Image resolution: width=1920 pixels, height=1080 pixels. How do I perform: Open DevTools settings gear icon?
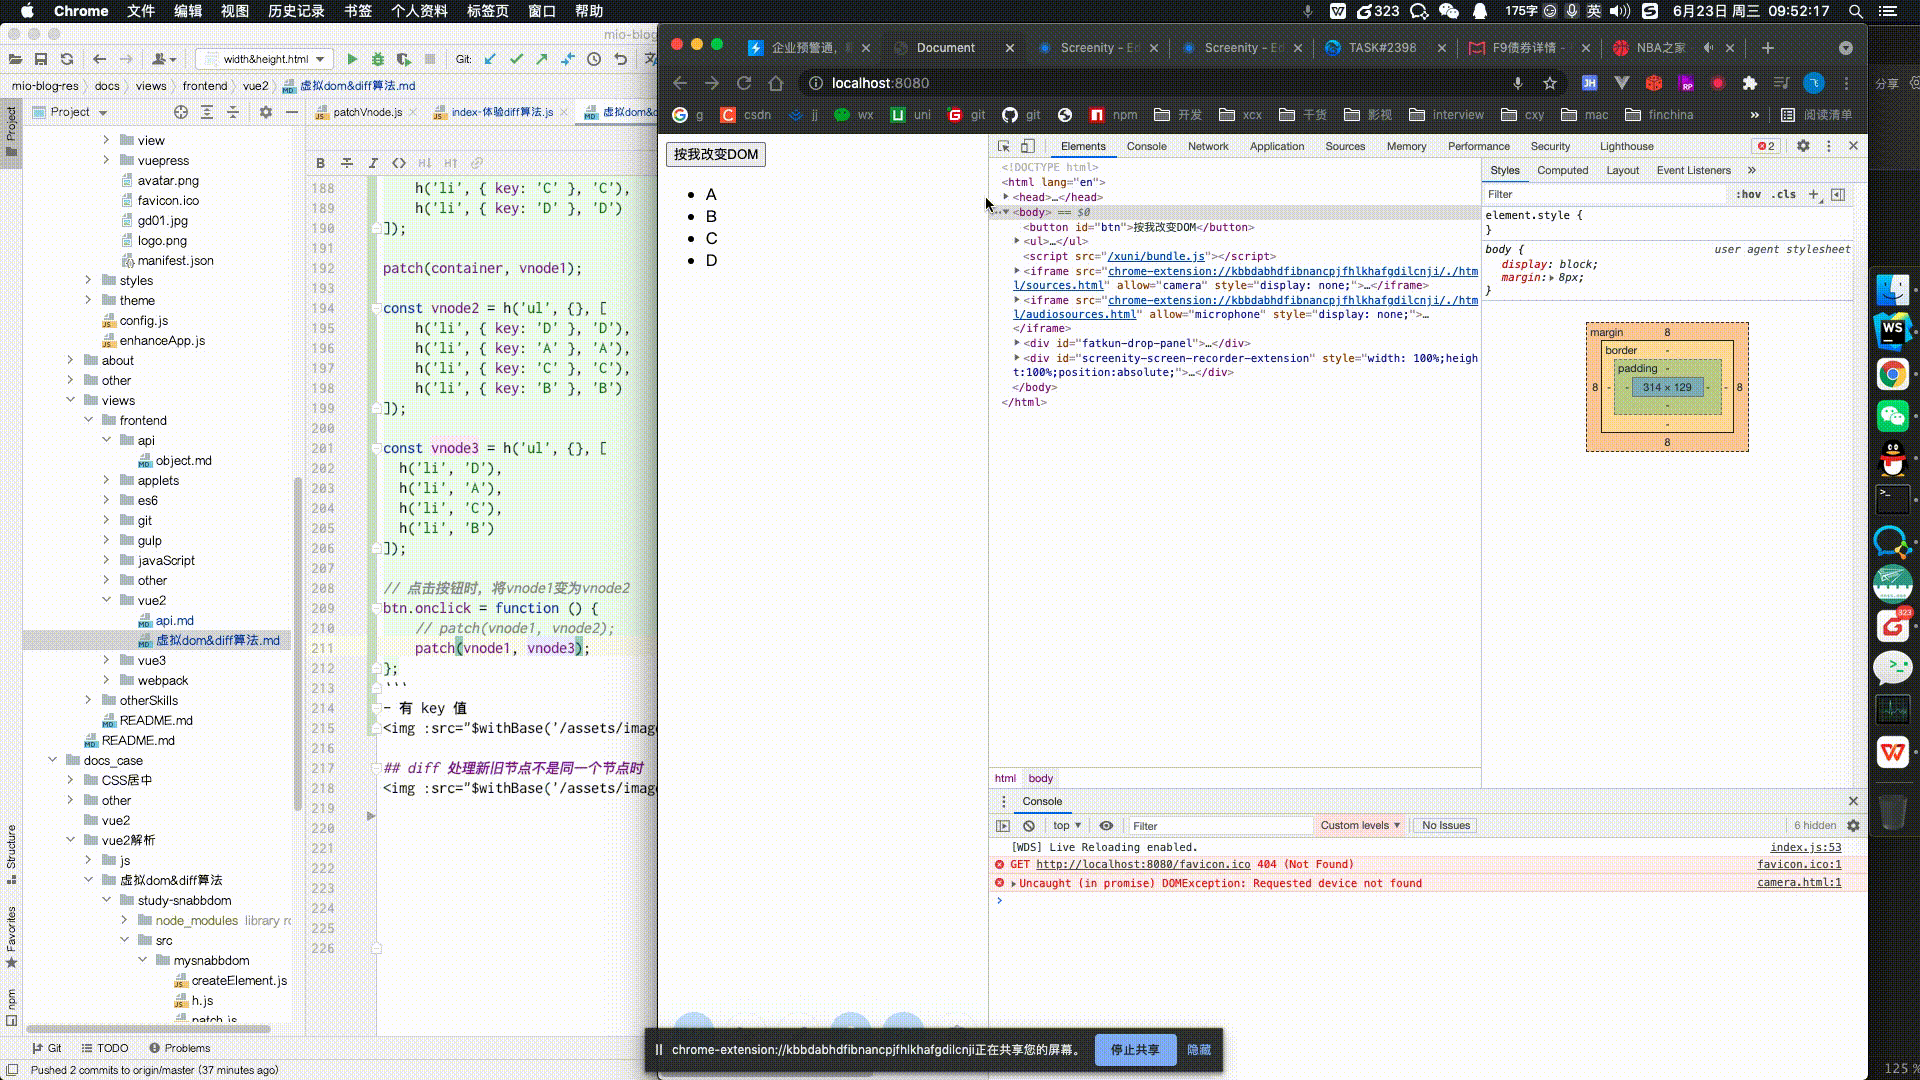tap(1803, 146)
